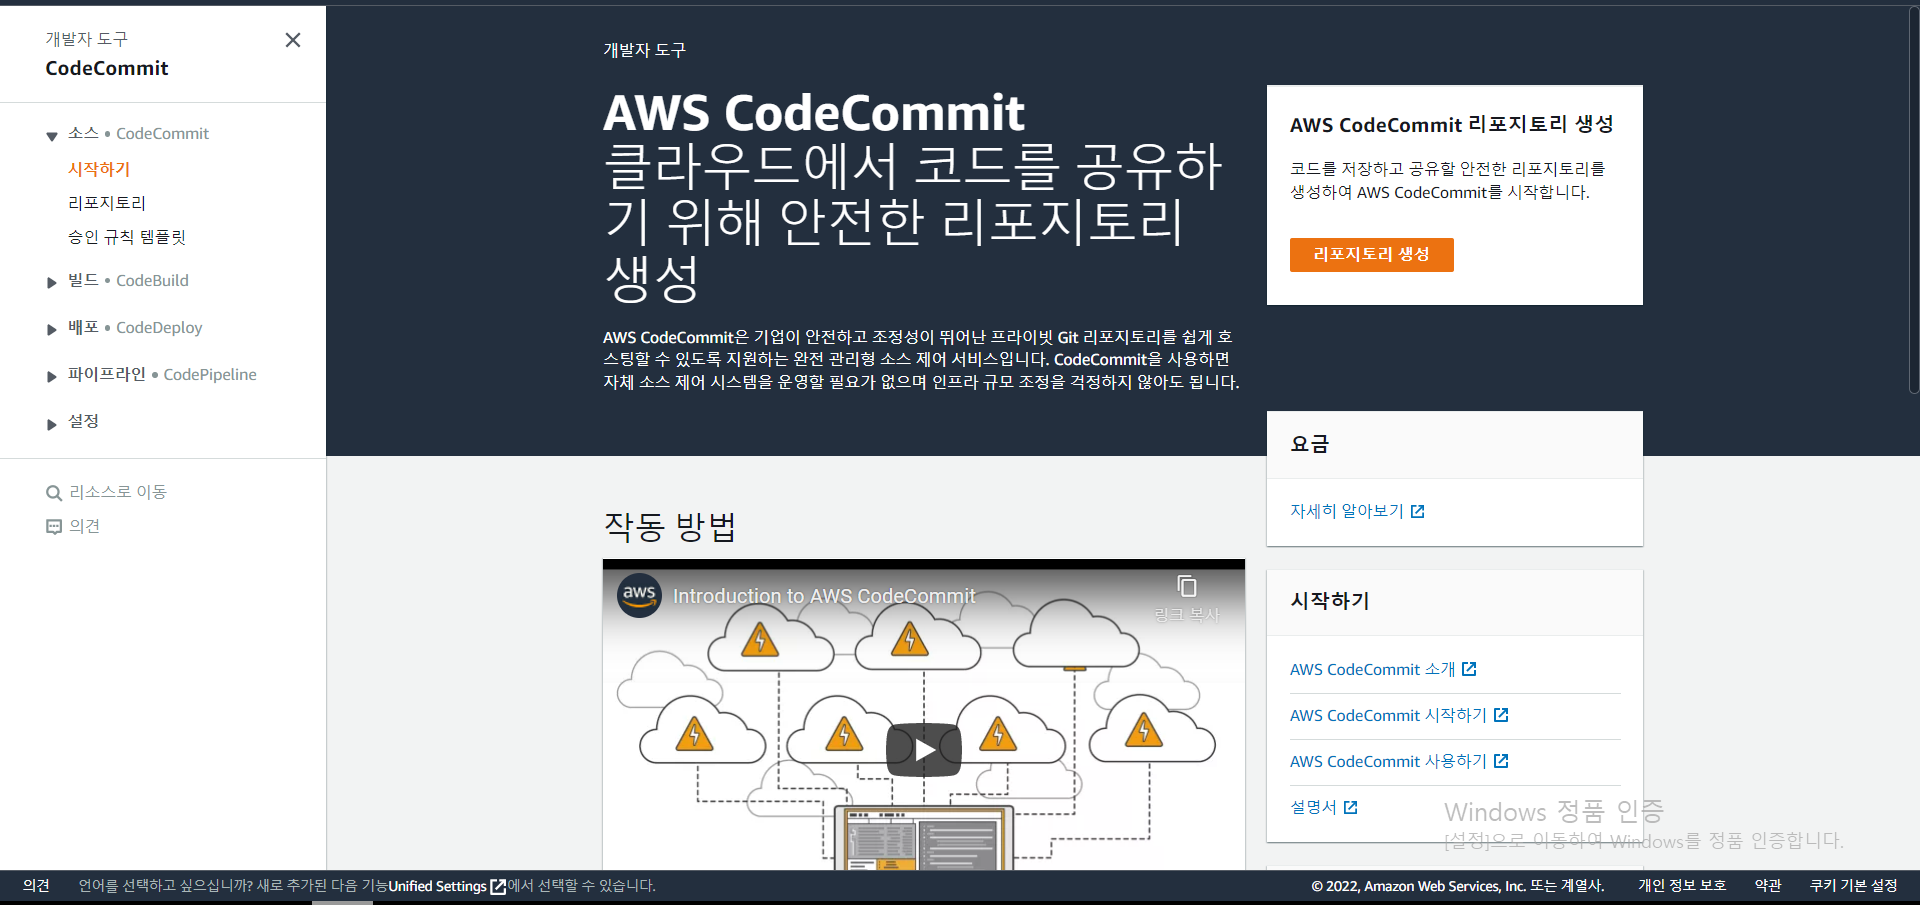This screenshot has height=905, width=1920.
Task: Open 승인 규칙 템플릿 in the sidebar
Action: (x=127, y=237)
